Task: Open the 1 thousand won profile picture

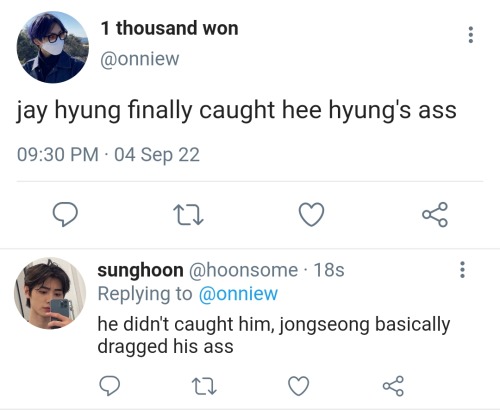Action: (x=53, y=47)
